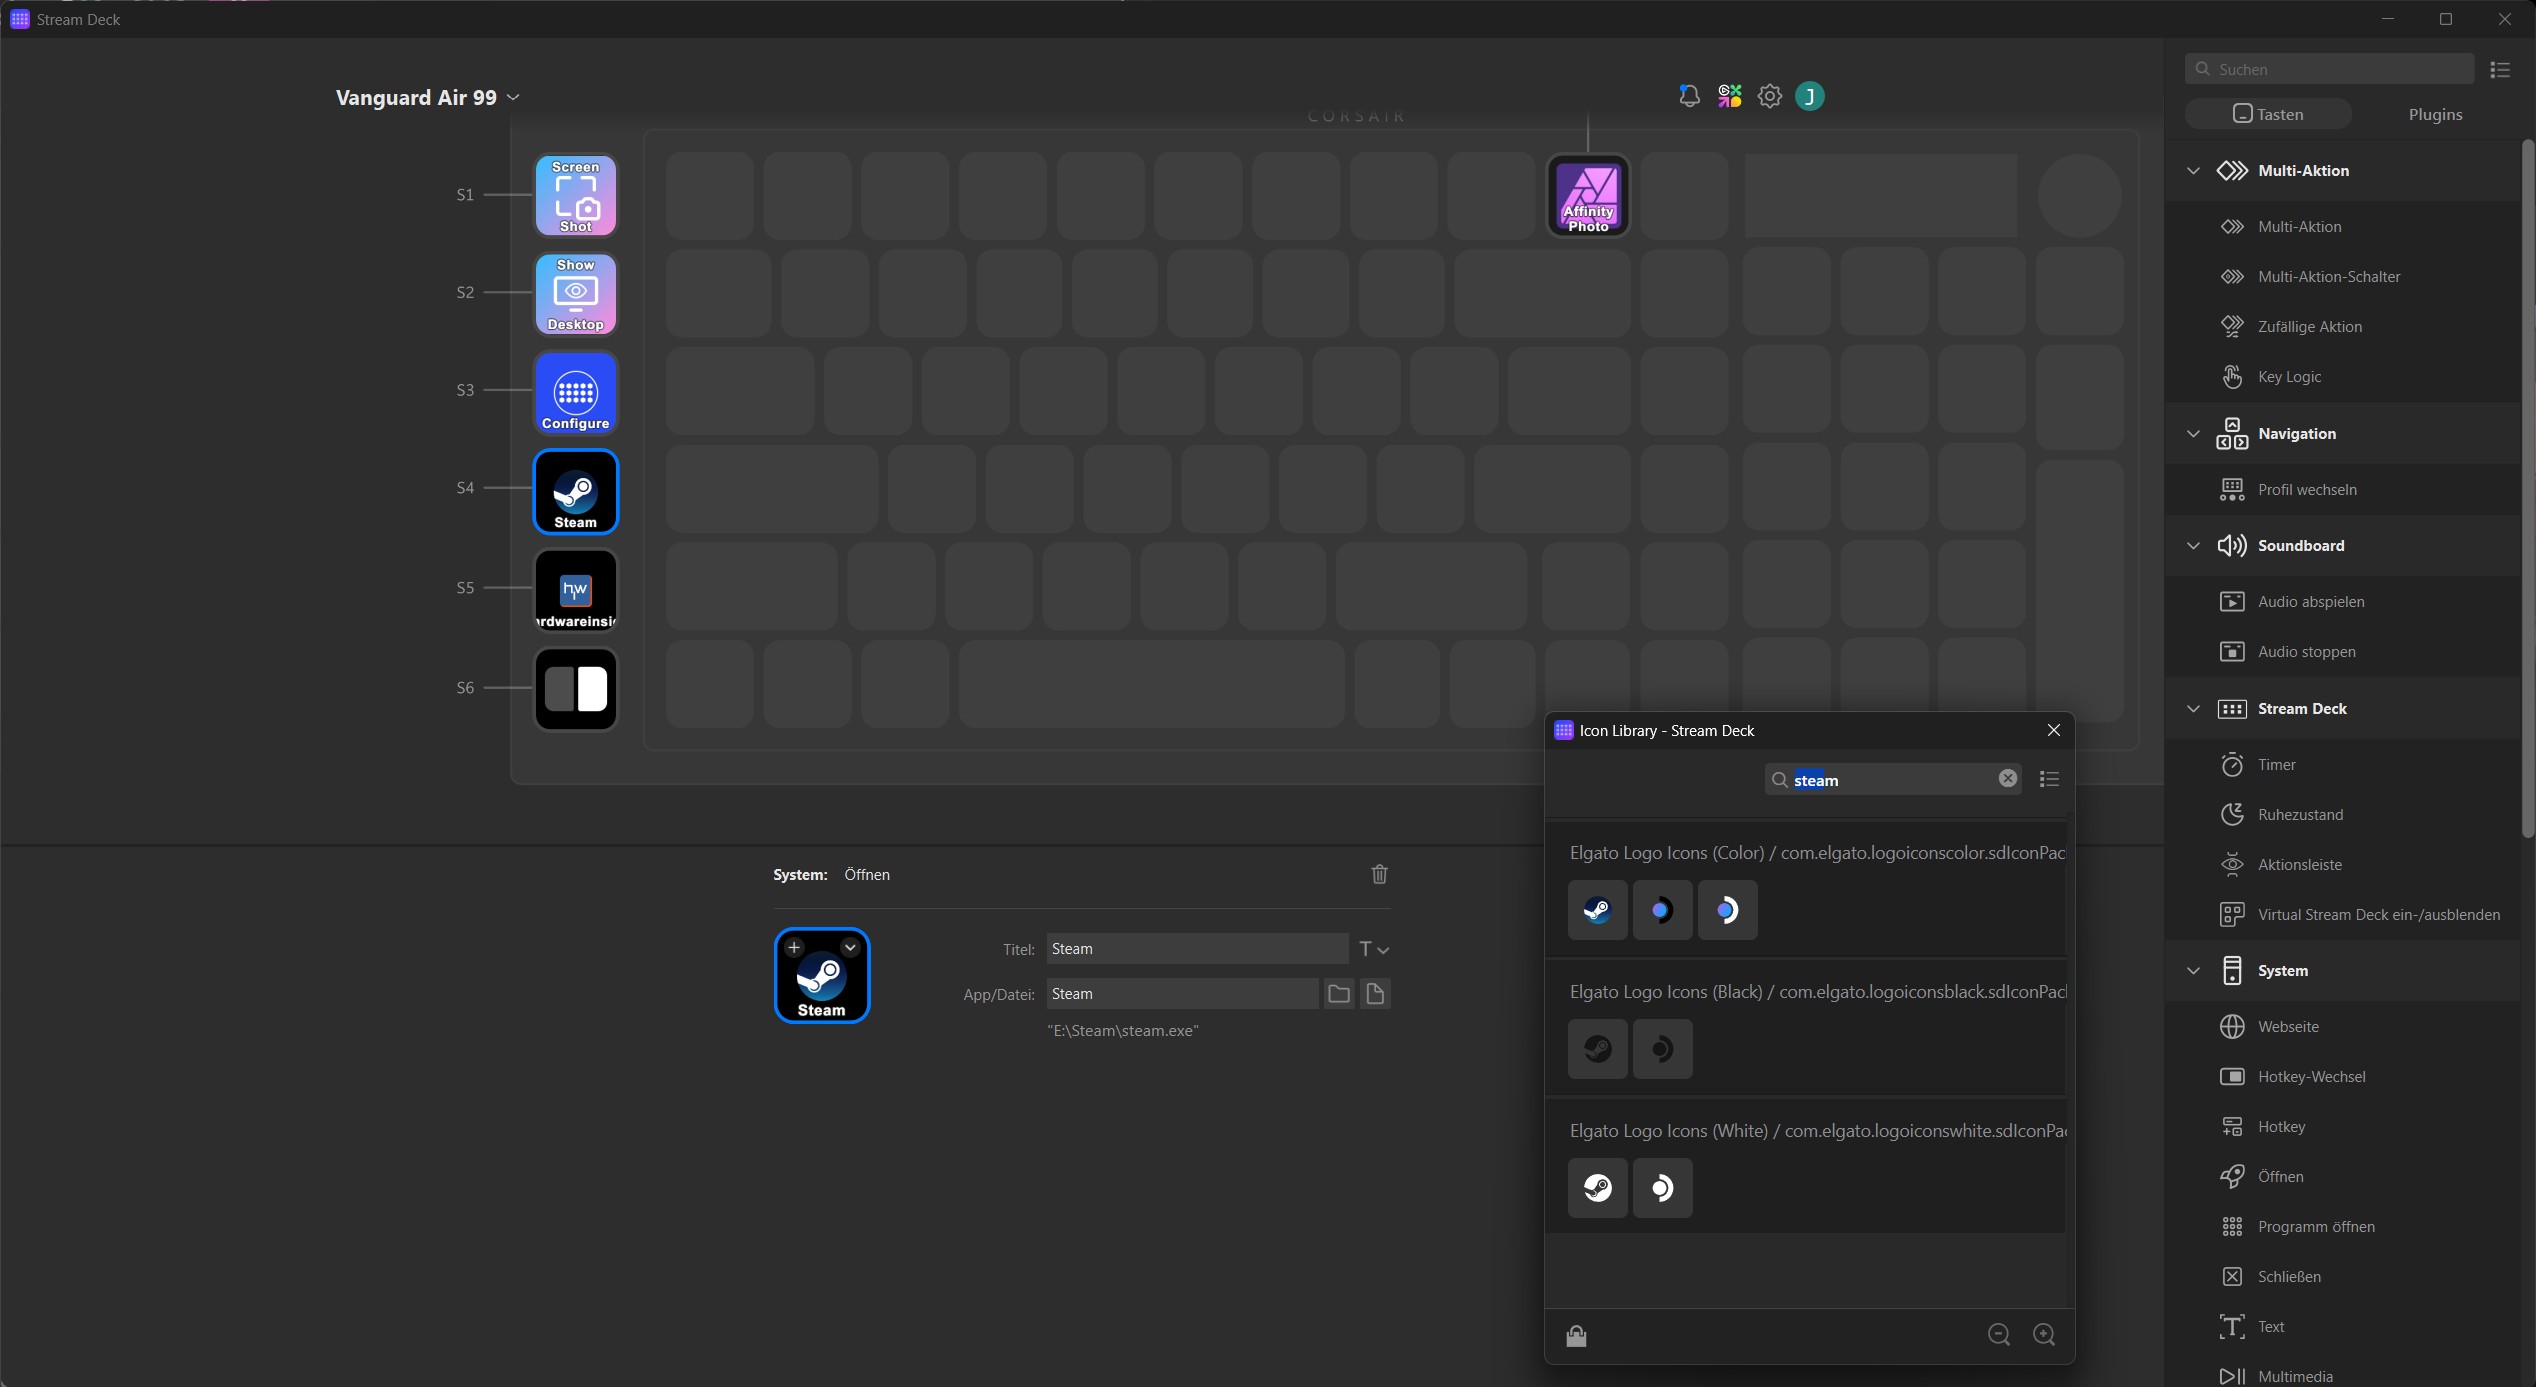Toggle list view in Icon Library
The width and height of the screenshot is (2536, 1387).
pos(2049,779)
